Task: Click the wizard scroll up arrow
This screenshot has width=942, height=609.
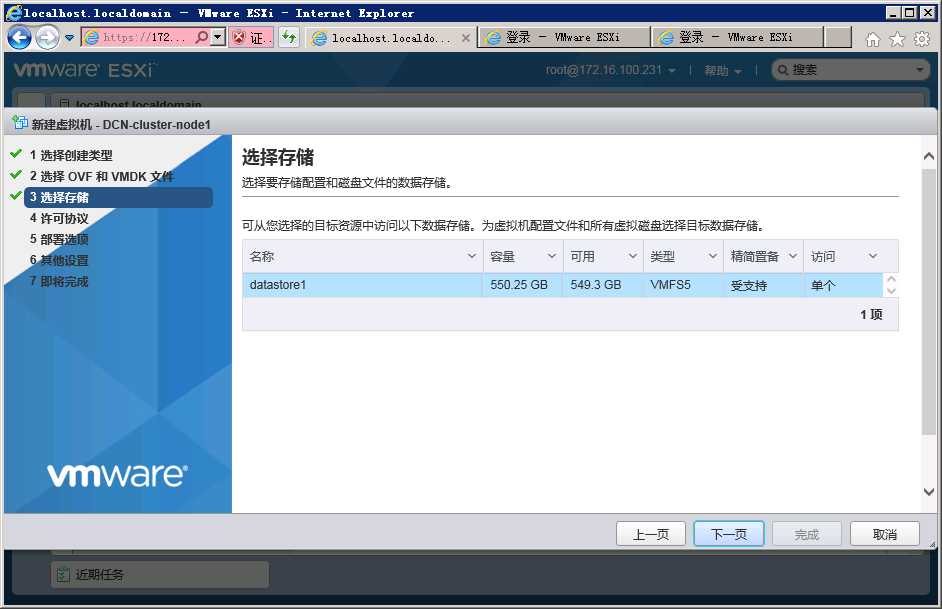Action: click(x=929, y=157)
